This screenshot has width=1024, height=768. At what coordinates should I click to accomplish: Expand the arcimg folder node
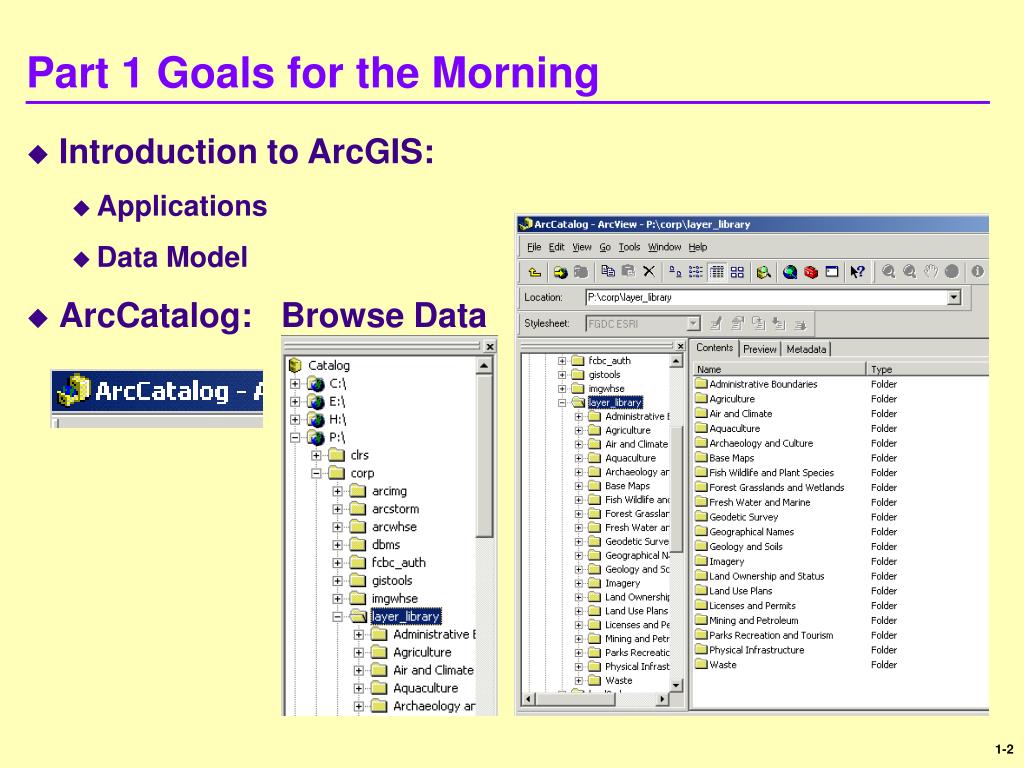pos(338,491)
